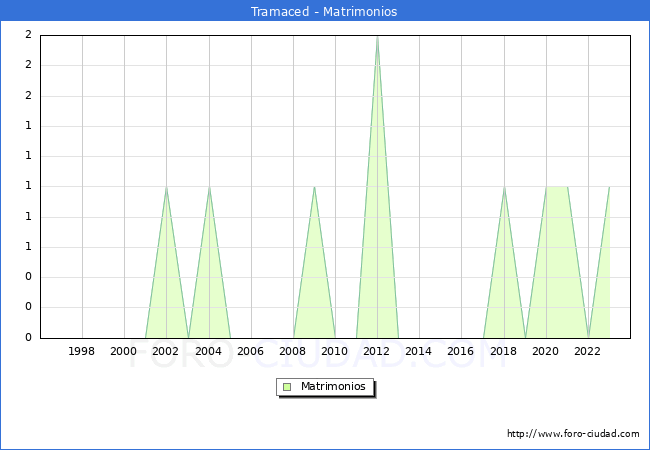Click the green Matrimonios legend swatch
The width and height of the screenshot is (650, 450).
click(287, 387)
